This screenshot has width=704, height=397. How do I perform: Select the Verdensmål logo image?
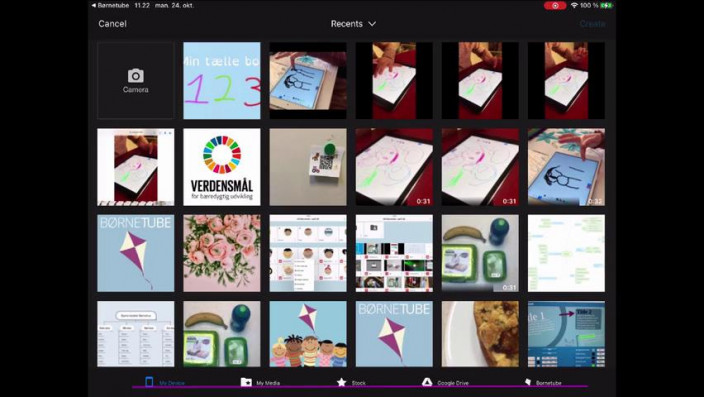pyautogui.click(x=222, y=167)
